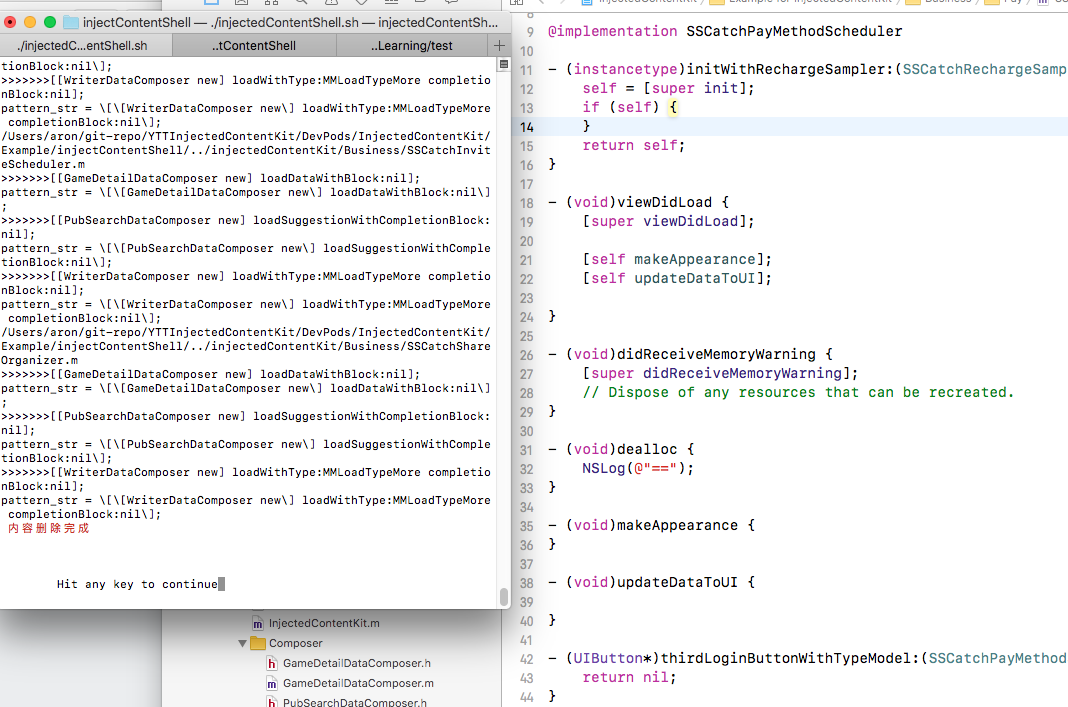This screenshot has height=707, width=1068.
Task: Click '[self updateDataToUI];' call in code
Action: point(677,279)
